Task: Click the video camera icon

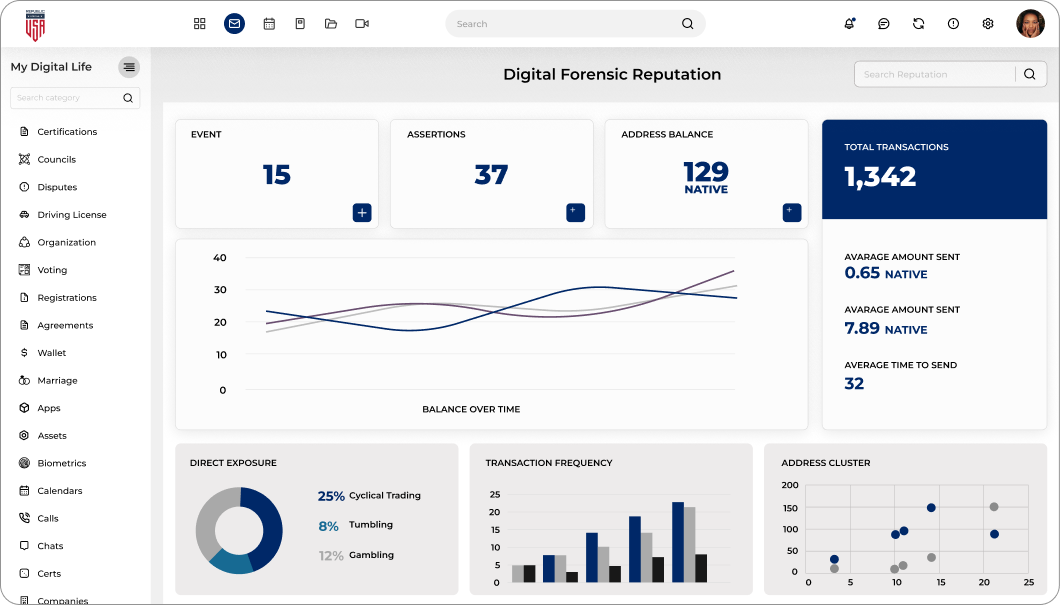Action: coord(362,23)
